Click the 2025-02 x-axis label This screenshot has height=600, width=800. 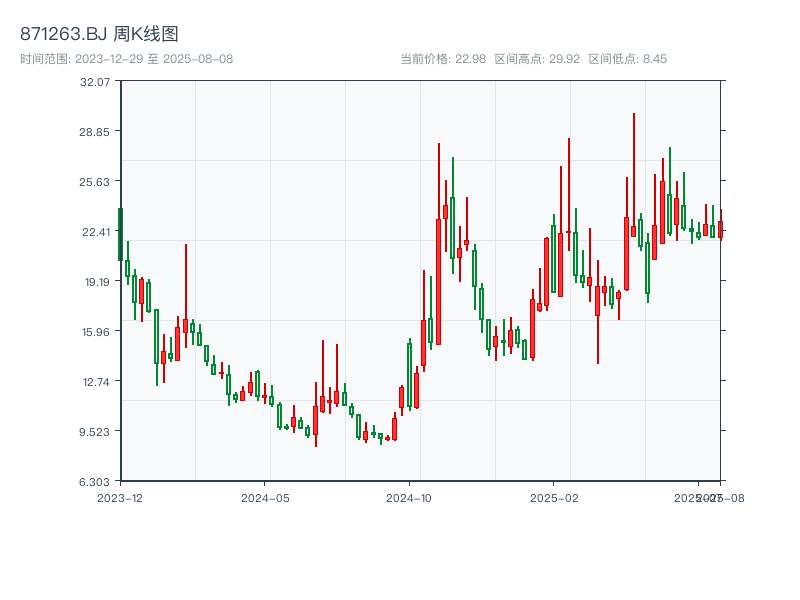point(554,498)
